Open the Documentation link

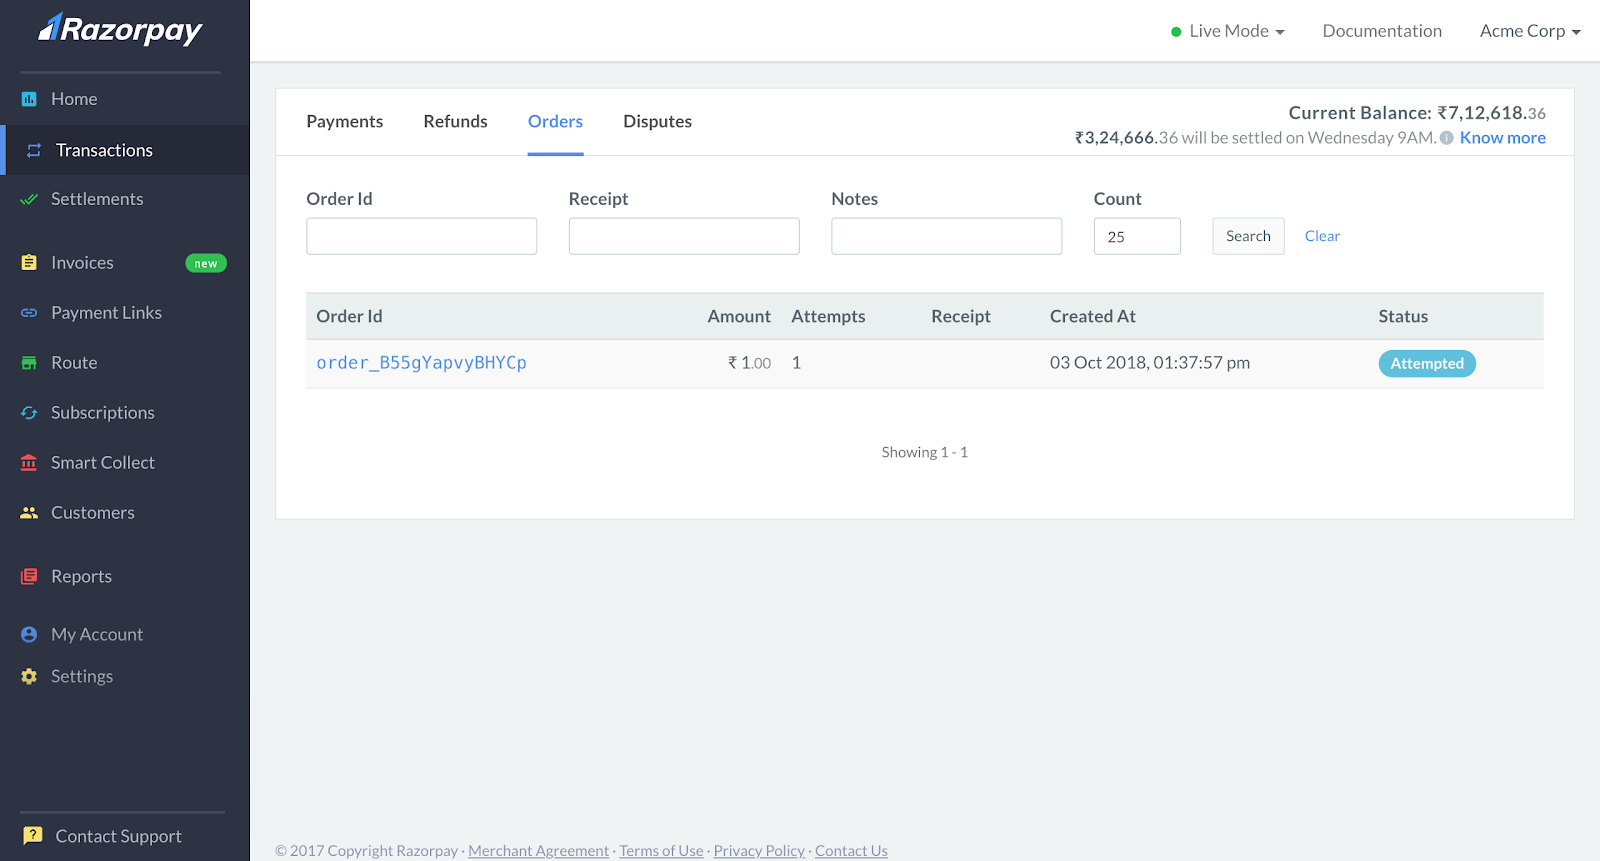click(x=1382, y=31)
